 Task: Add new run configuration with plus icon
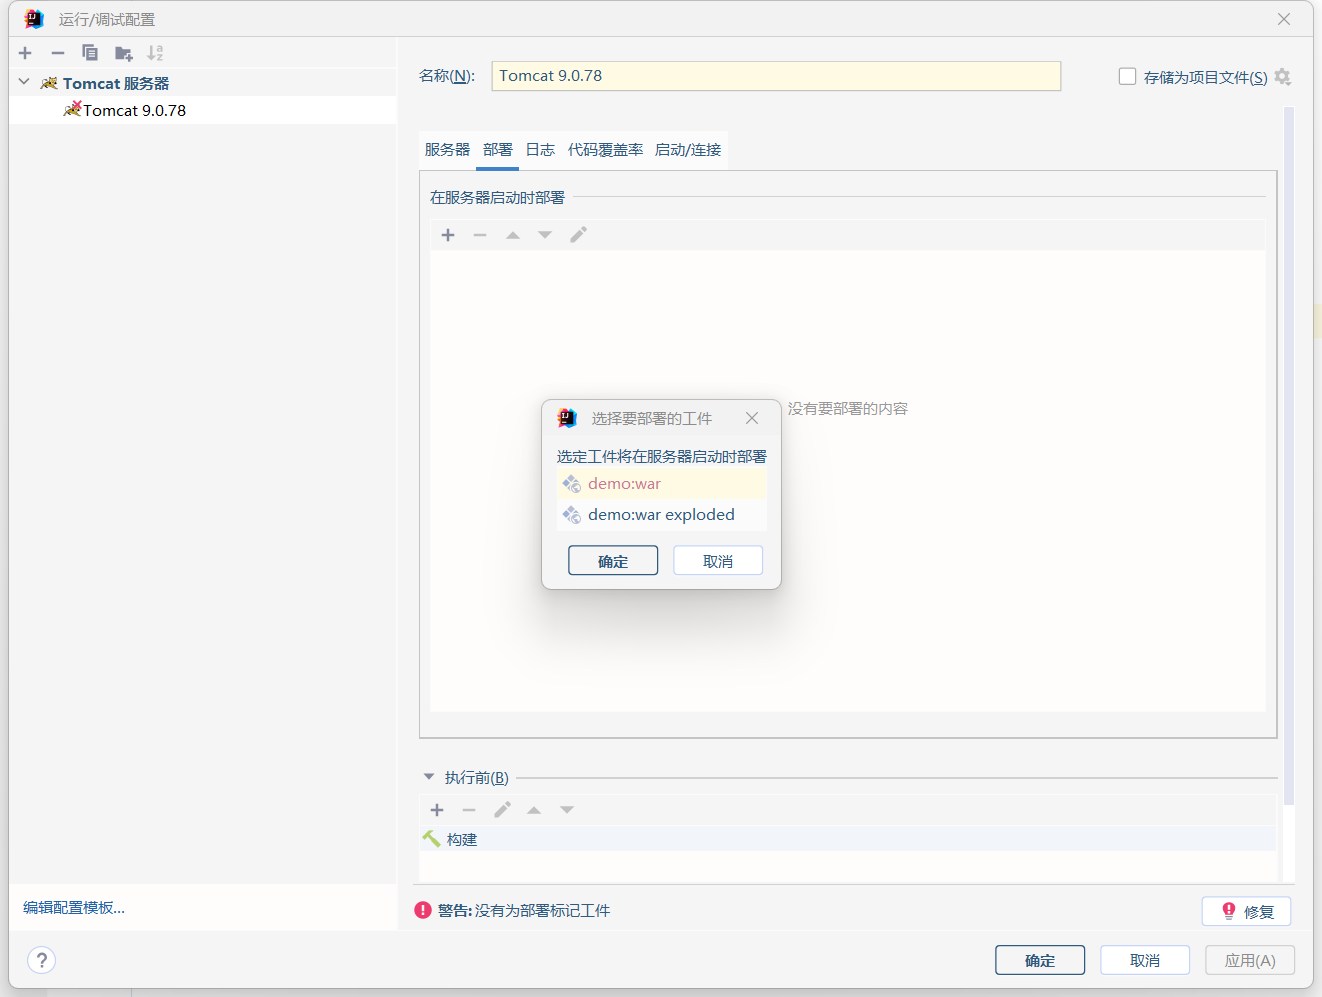(x=25, y=53)
